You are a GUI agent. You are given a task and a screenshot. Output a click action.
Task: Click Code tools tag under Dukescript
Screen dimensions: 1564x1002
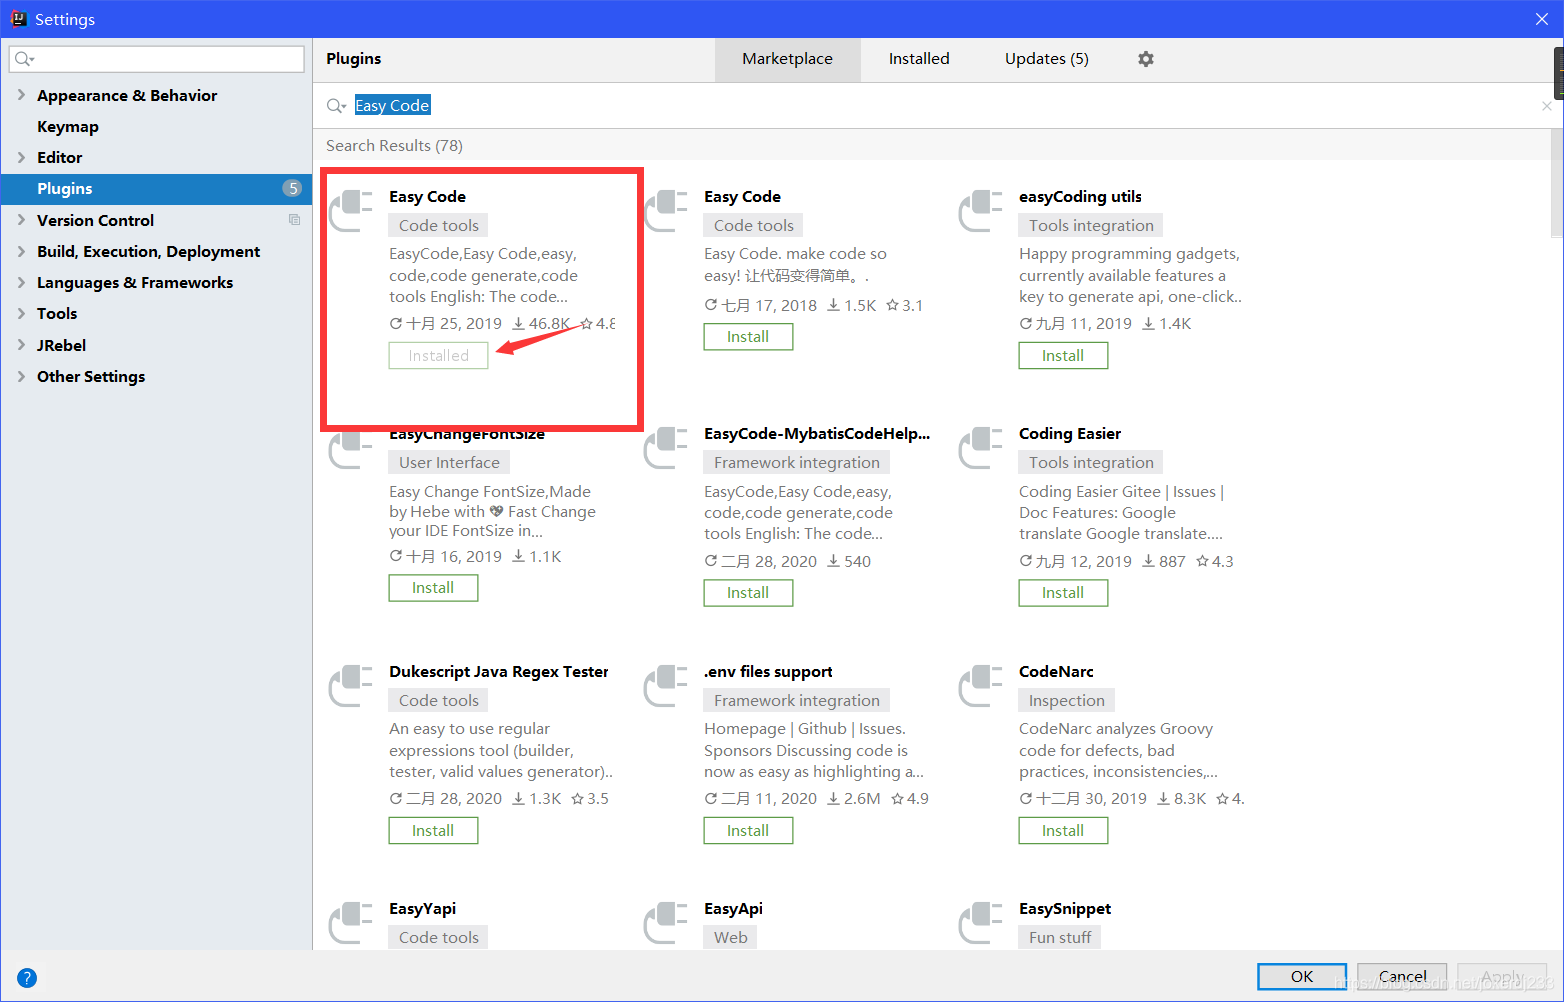[x=439, y=701]
